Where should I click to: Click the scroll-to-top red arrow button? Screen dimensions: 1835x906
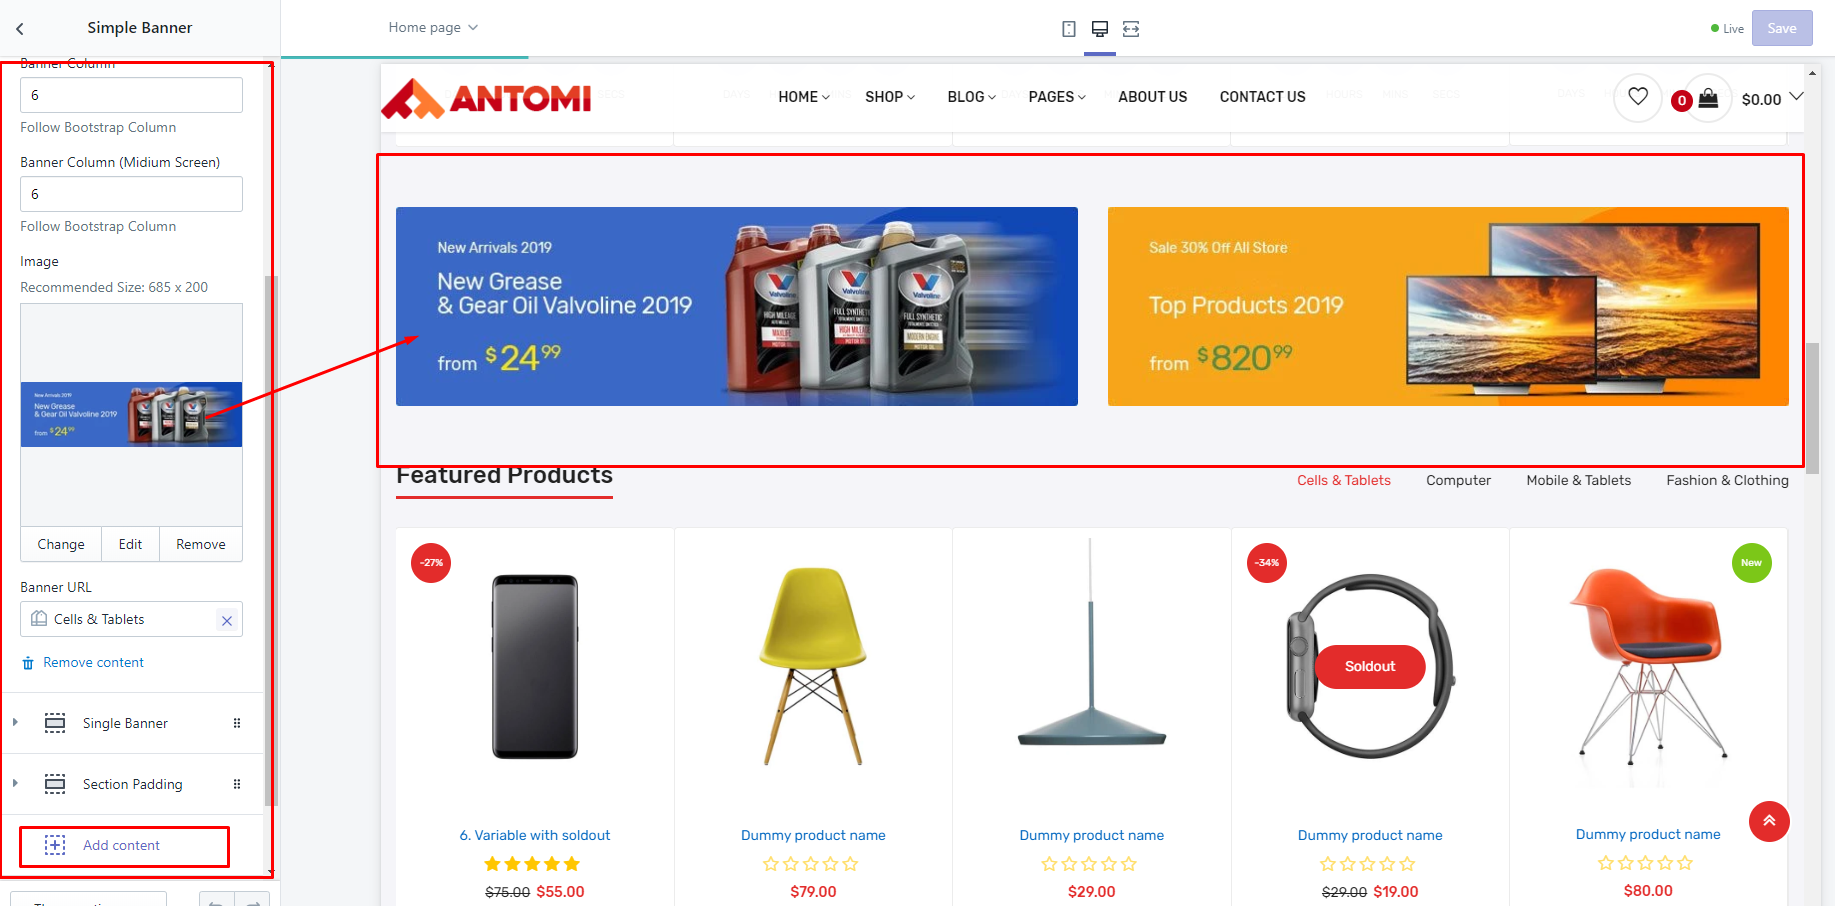click(1769, 821)
